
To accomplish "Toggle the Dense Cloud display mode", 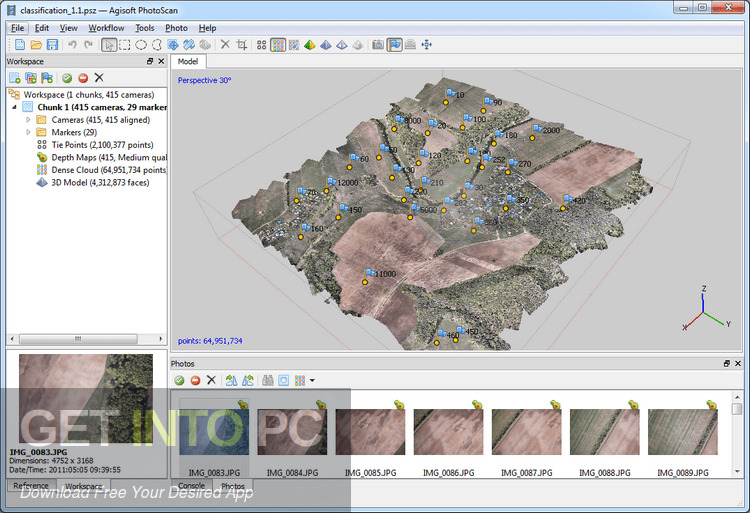I will (x=278, y=45).
